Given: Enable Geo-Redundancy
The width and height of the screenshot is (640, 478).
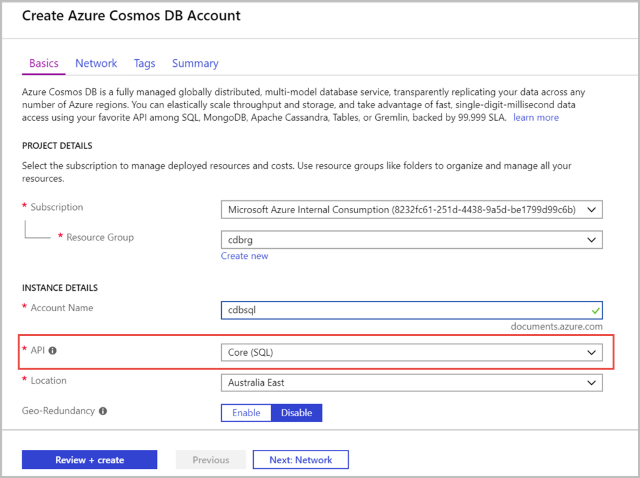Looking at the screenshot, I should (246, 413).
